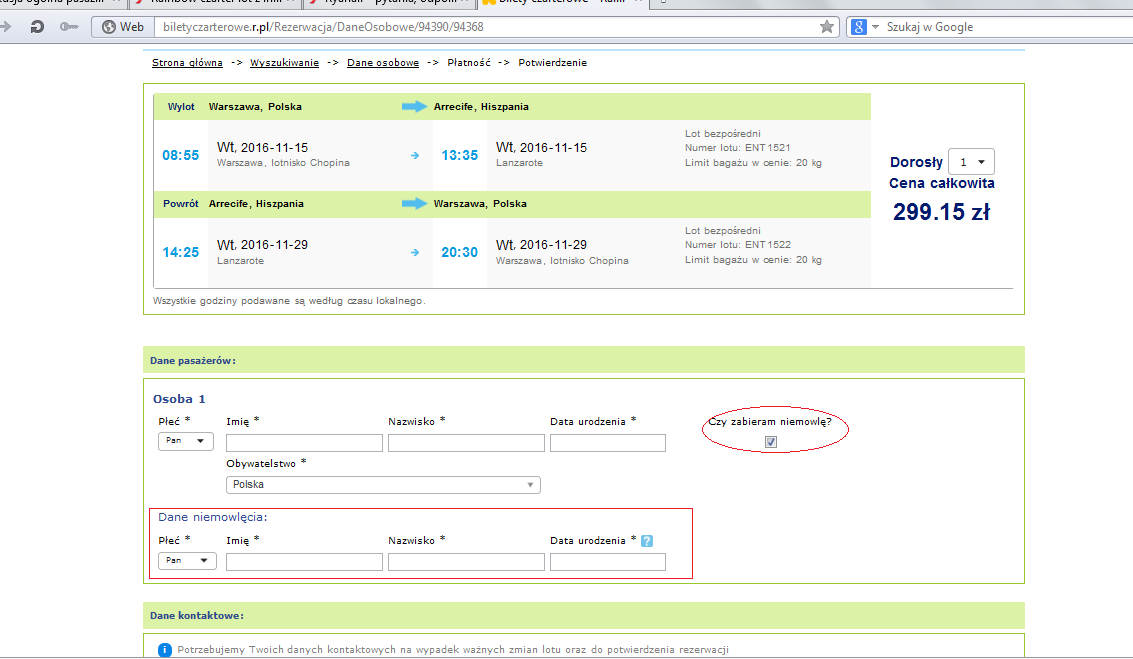Click the forward navigation arrow icon
Screen dimensions: 1133x659
[6, 27]
